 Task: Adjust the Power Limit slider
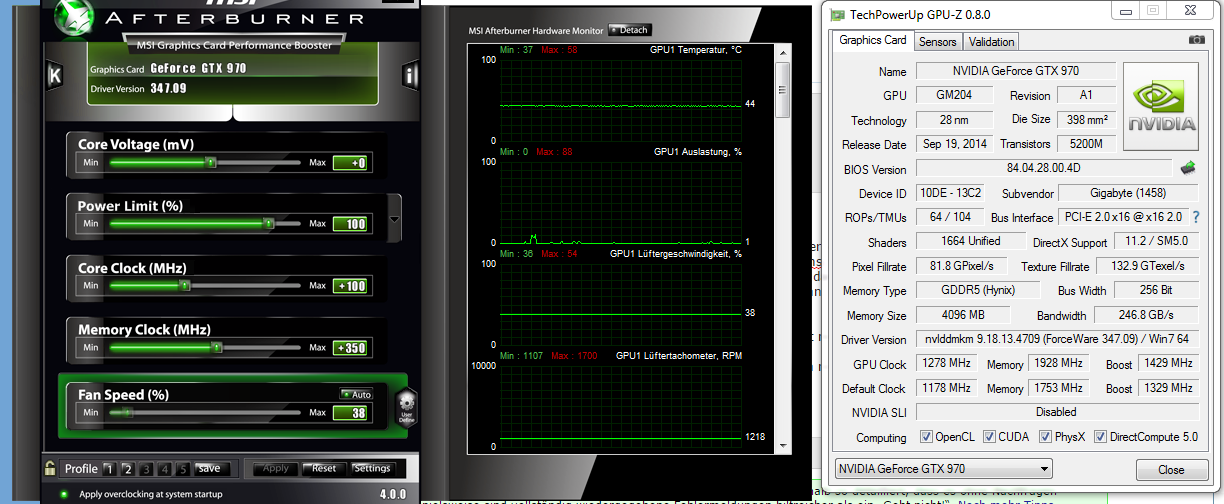(x=205, y=223)
